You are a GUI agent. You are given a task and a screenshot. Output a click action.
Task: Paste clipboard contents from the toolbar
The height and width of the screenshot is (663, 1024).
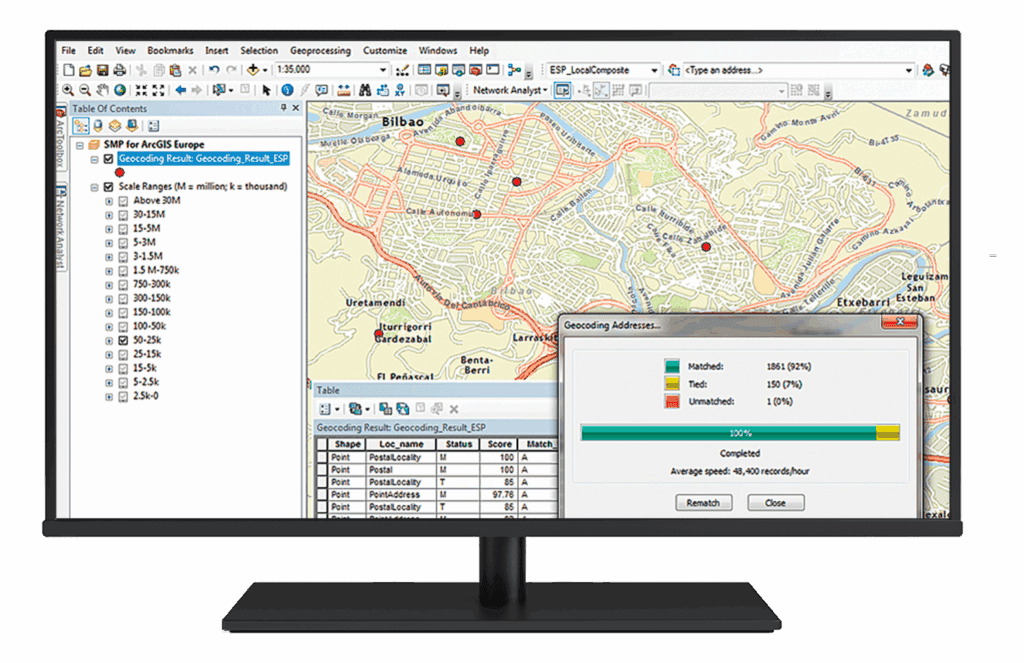coord(175,70)
